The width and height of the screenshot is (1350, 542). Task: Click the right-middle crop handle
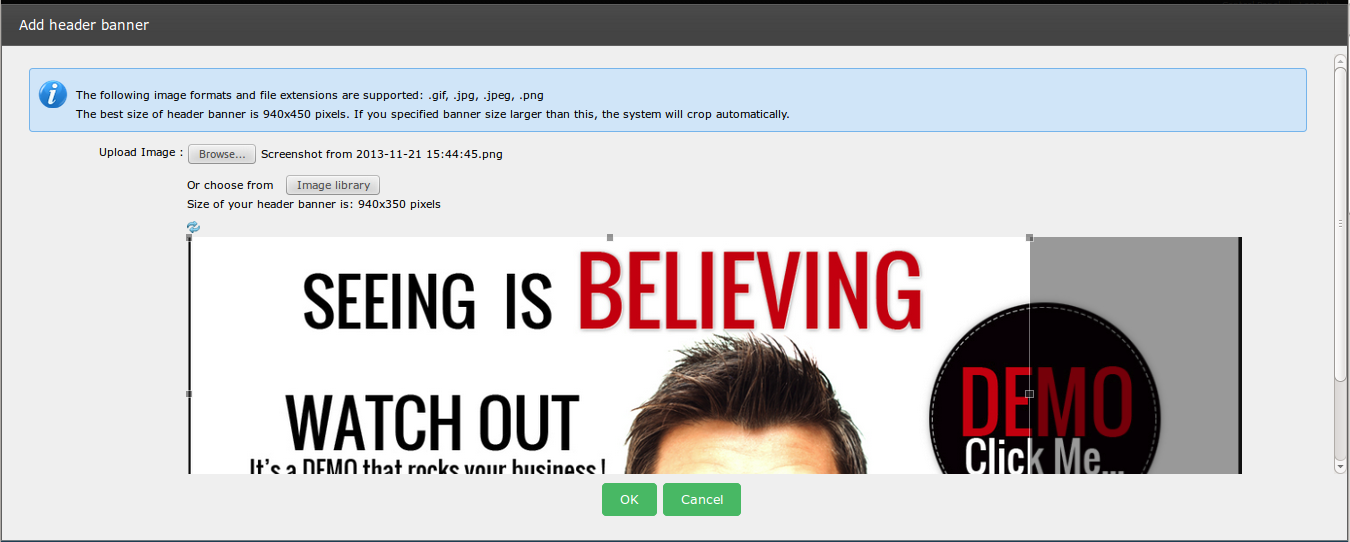point(1030,394)
